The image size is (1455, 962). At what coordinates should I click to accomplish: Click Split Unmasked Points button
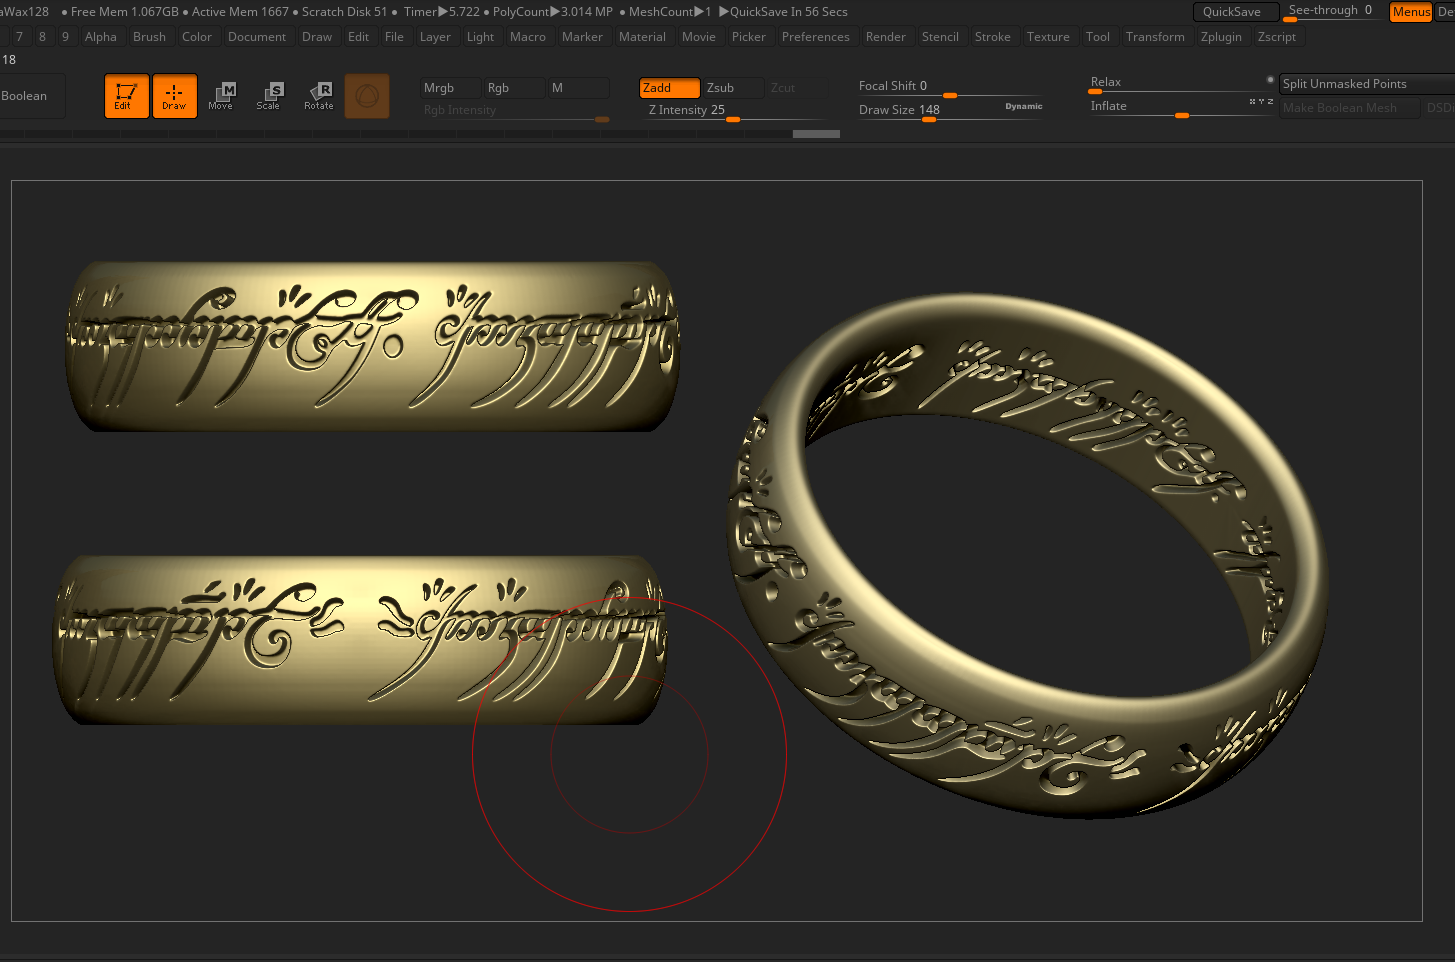1365,84
